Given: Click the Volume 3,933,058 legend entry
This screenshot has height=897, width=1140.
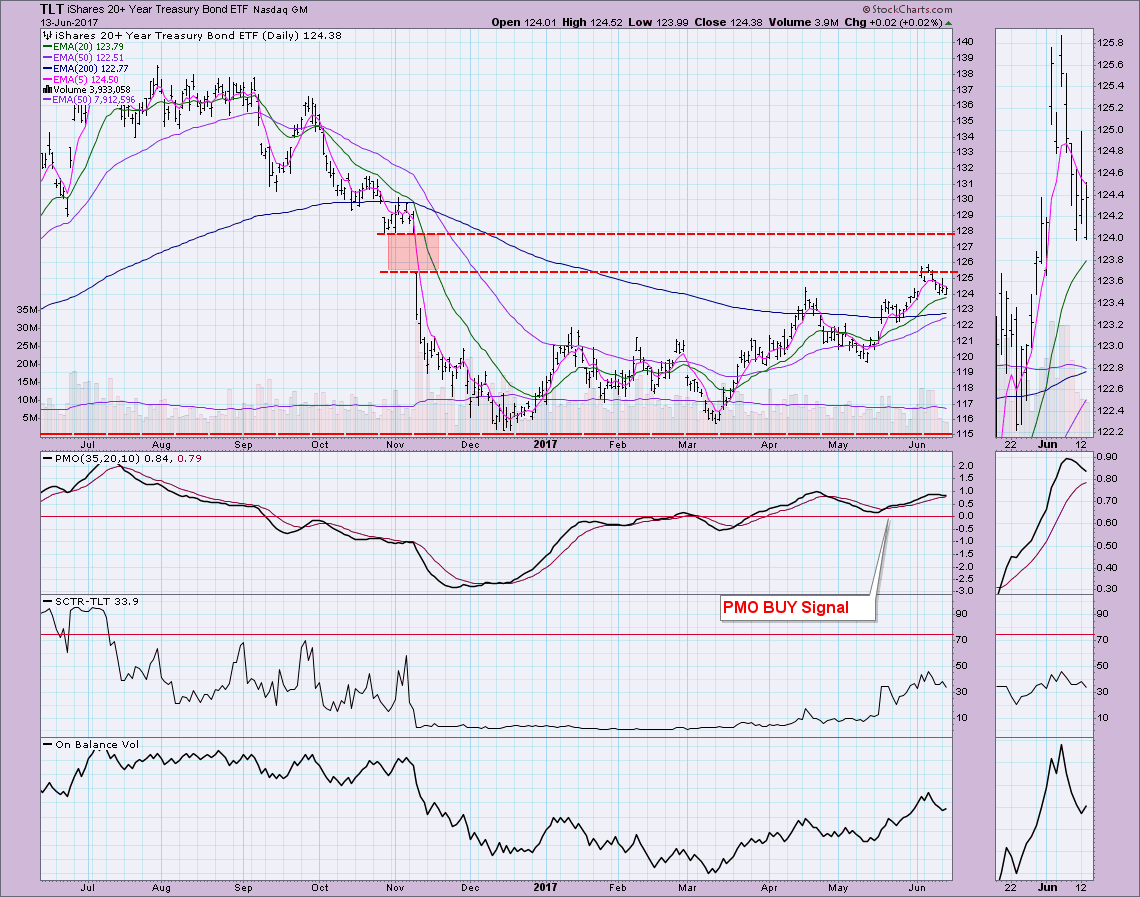Looking at the screenshot, I should point(87,89).
